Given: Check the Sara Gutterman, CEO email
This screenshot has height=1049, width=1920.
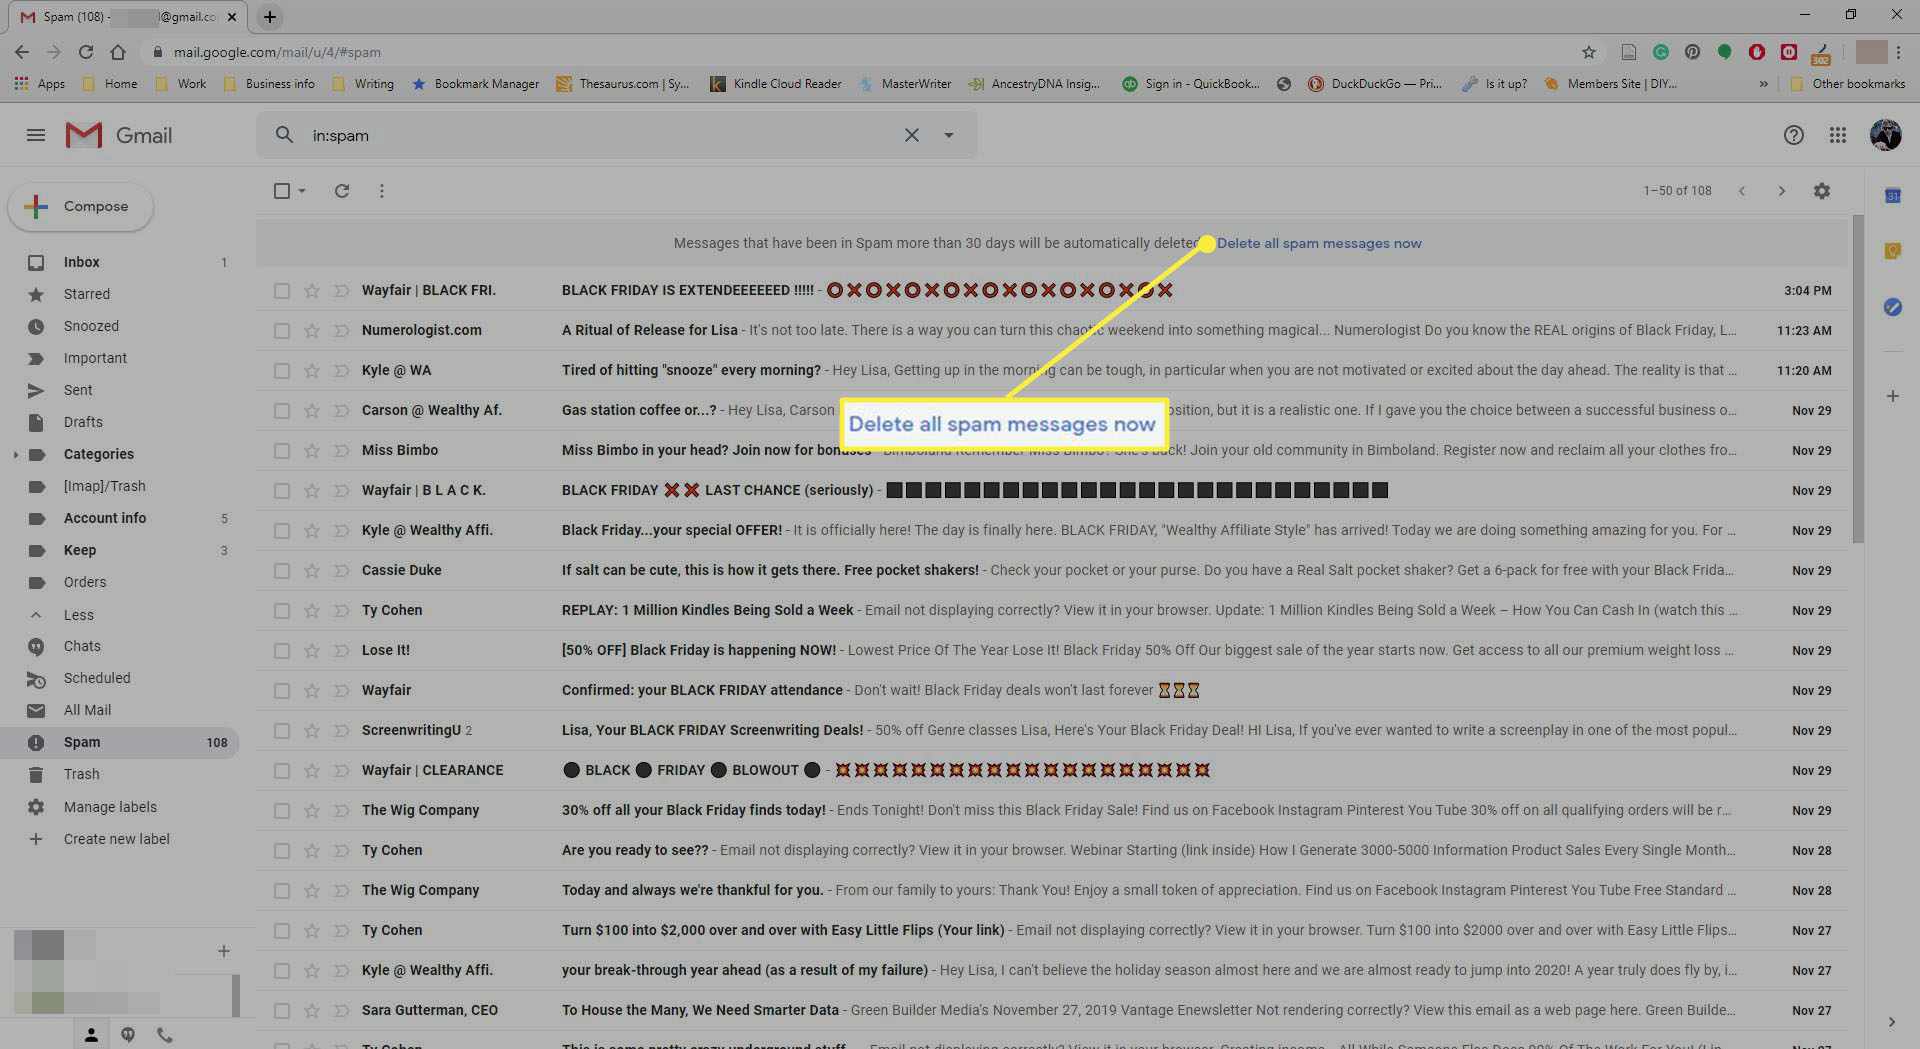Looking at the screenshot, I should tap(282, 1010).
